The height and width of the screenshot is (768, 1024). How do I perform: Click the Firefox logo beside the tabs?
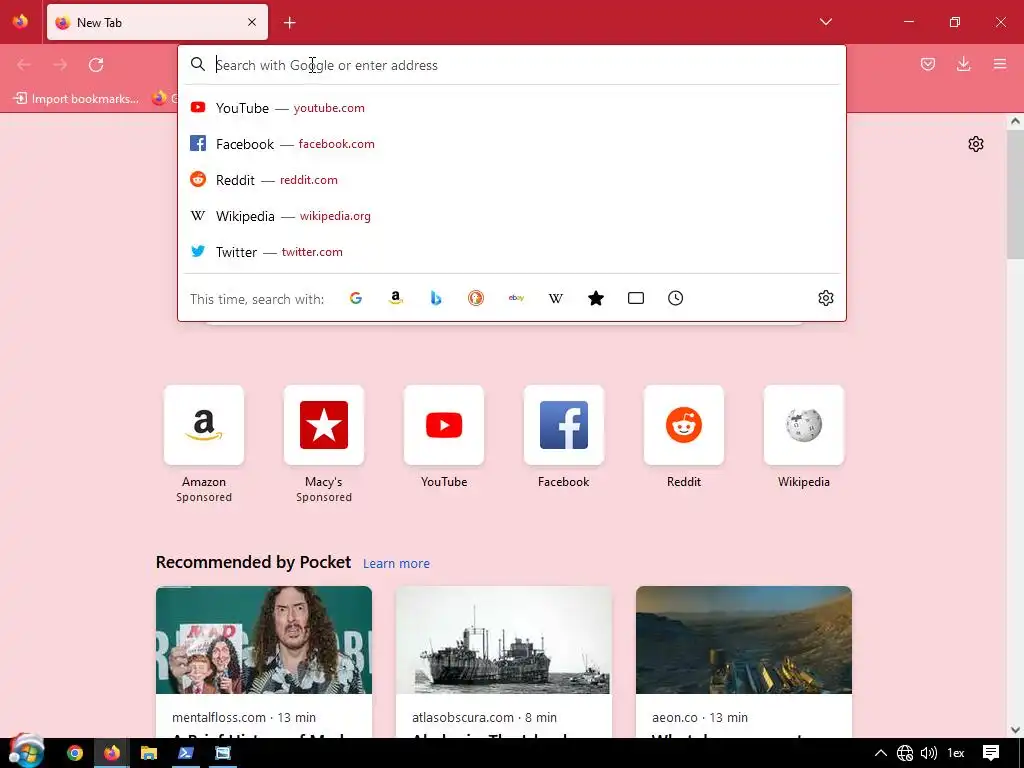20,22
